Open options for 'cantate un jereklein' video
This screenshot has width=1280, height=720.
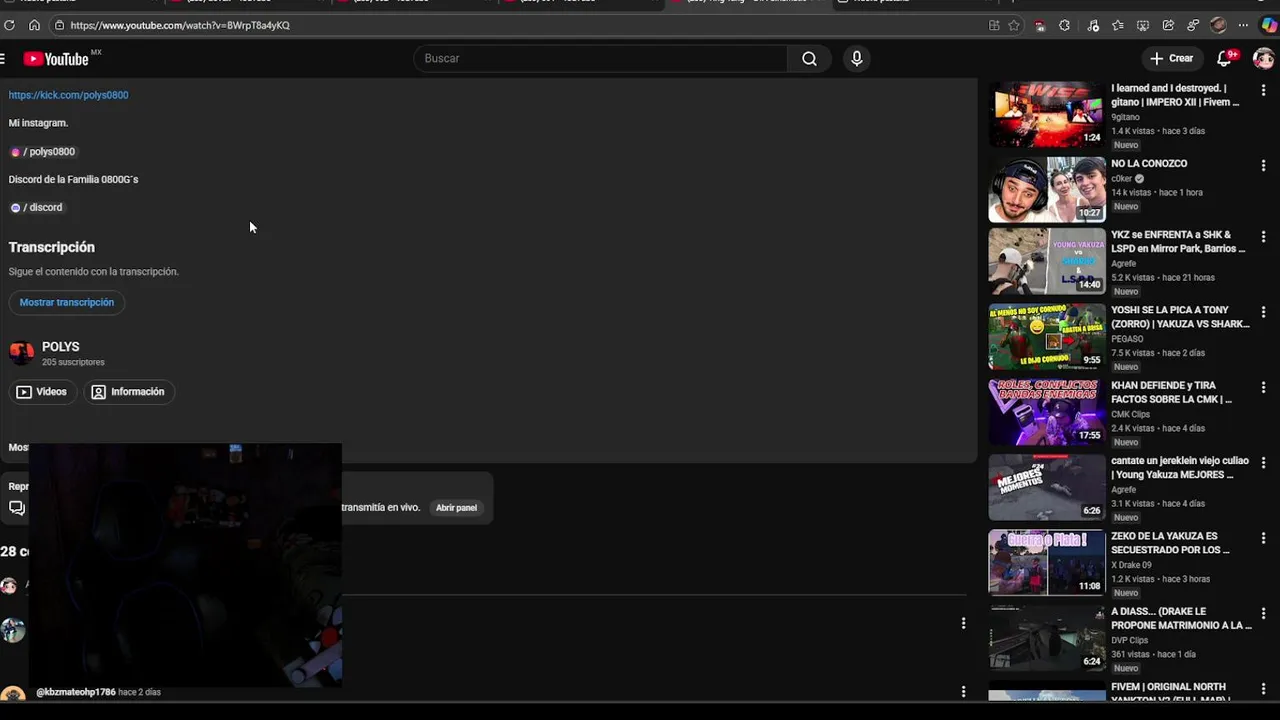1263,463
